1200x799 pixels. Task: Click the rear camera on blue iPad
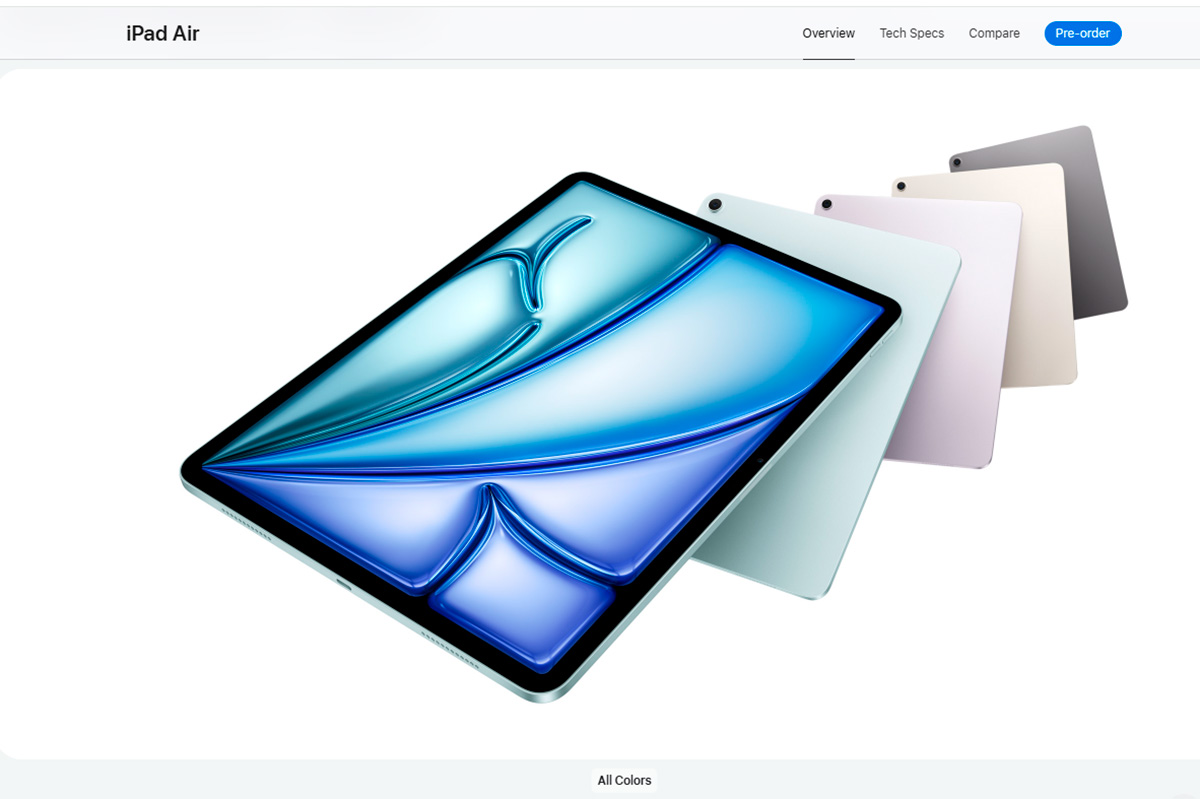714,205
